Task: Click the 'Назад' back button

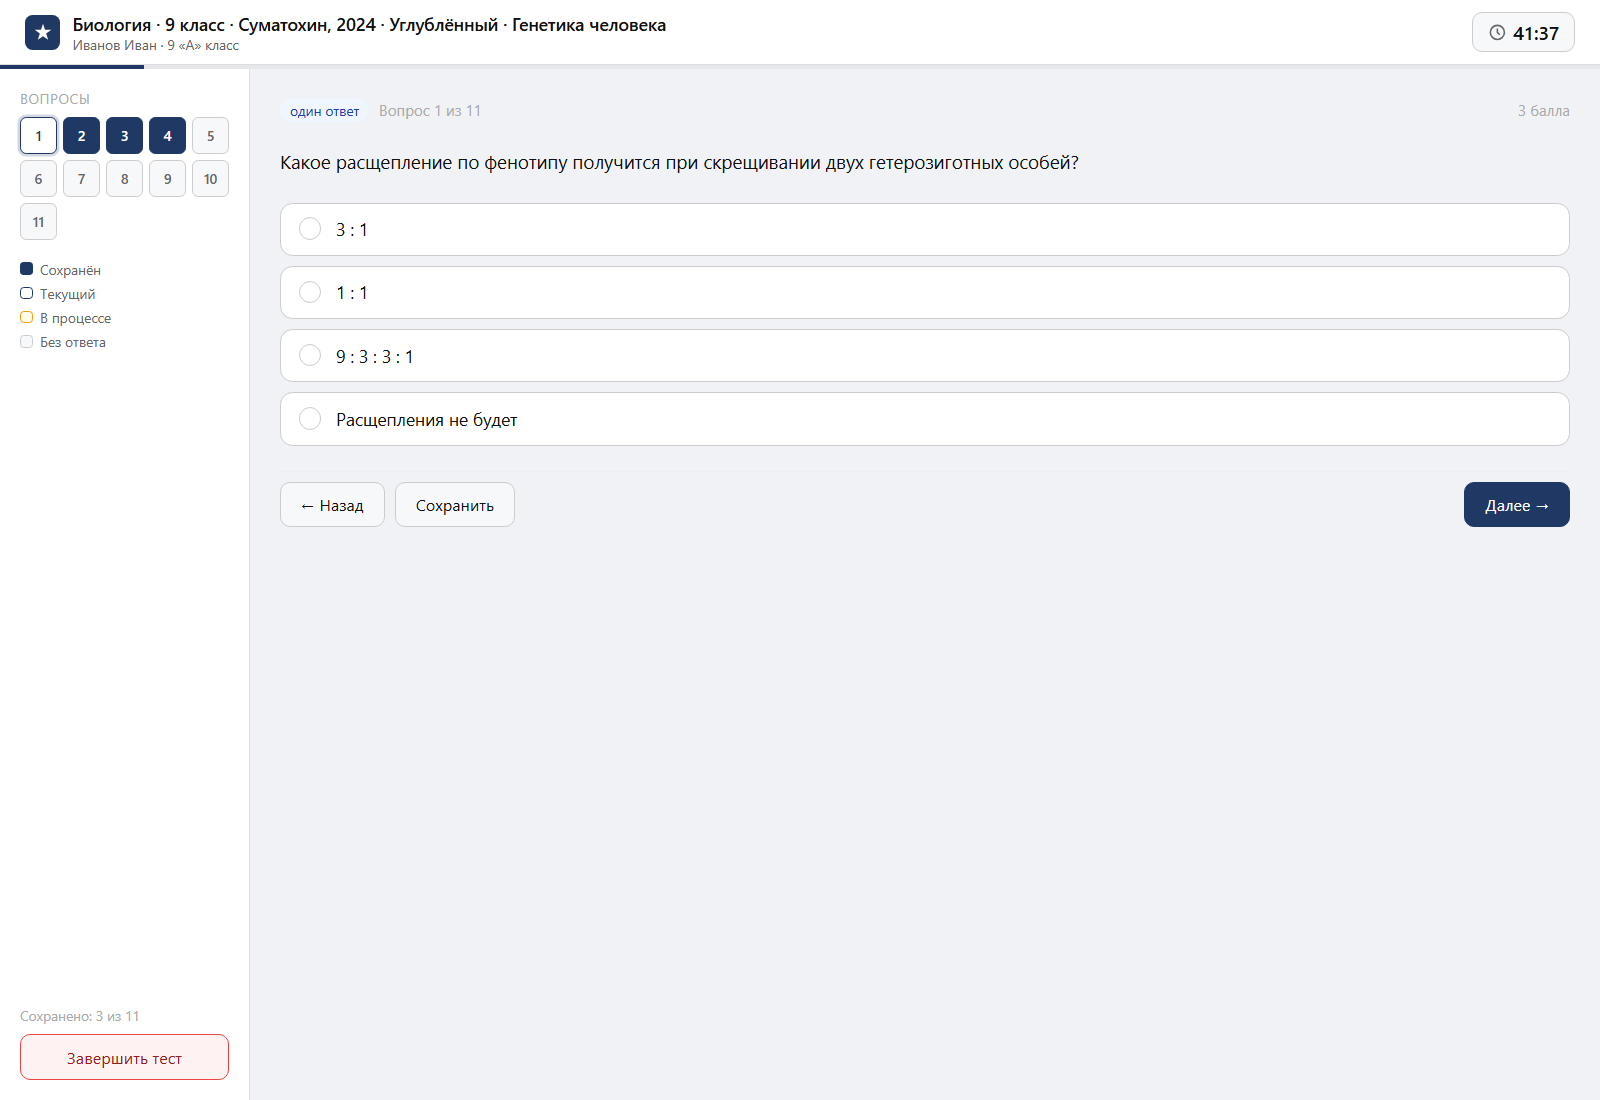Action: click(x=332, y=505)
